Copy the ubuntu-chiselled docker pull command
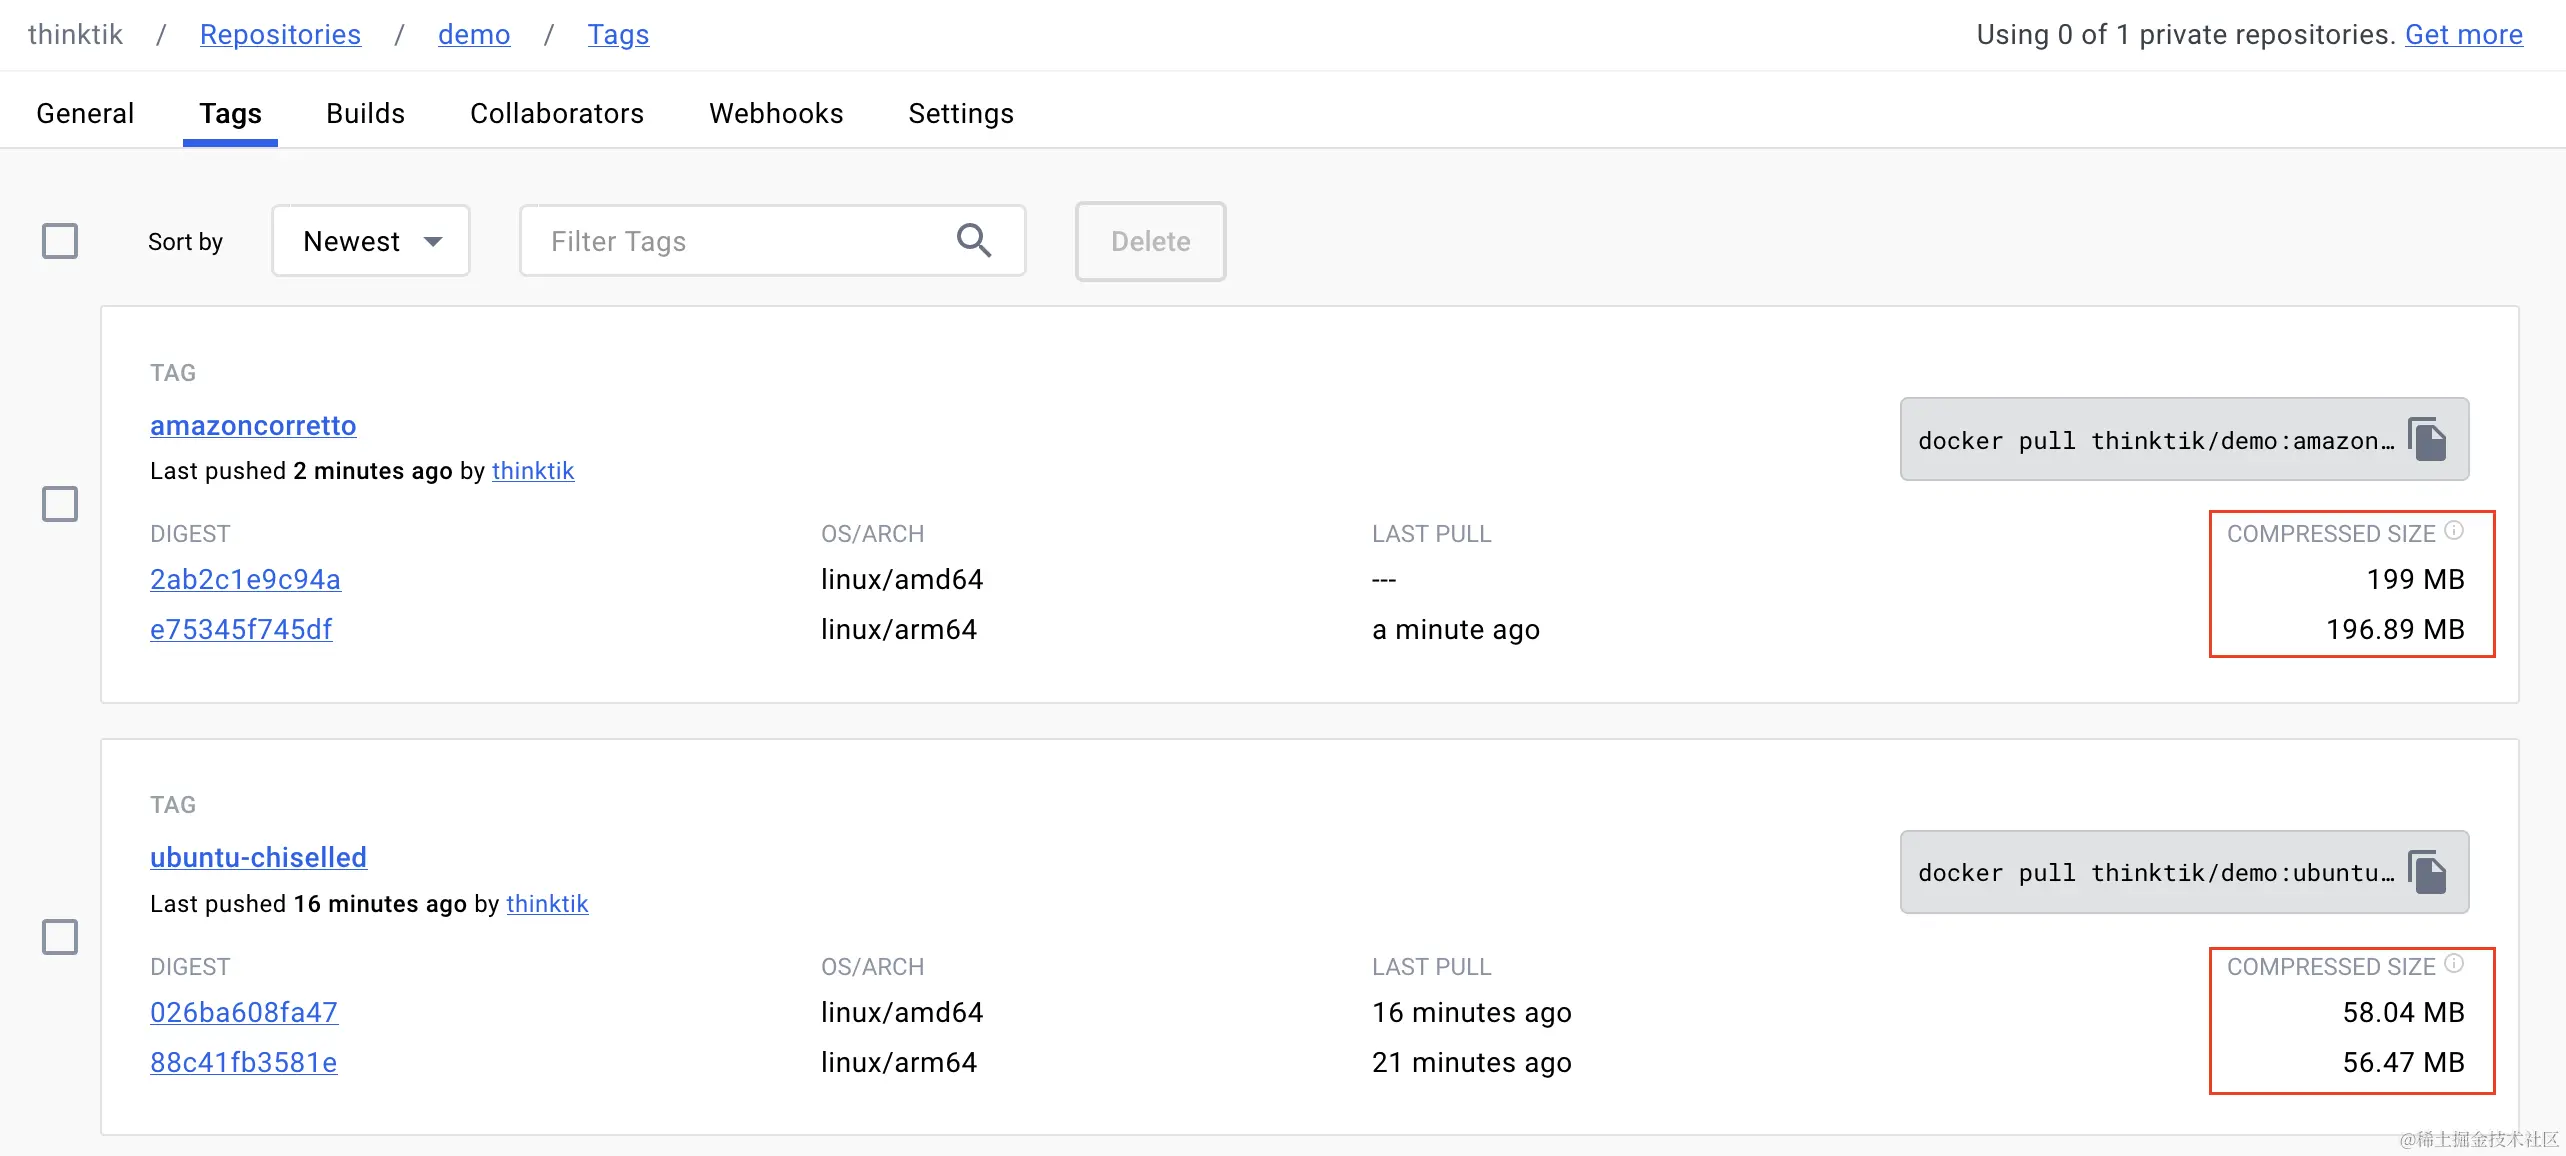The height and width of the screenshot is (1156, 2566). pos(2427,873)
